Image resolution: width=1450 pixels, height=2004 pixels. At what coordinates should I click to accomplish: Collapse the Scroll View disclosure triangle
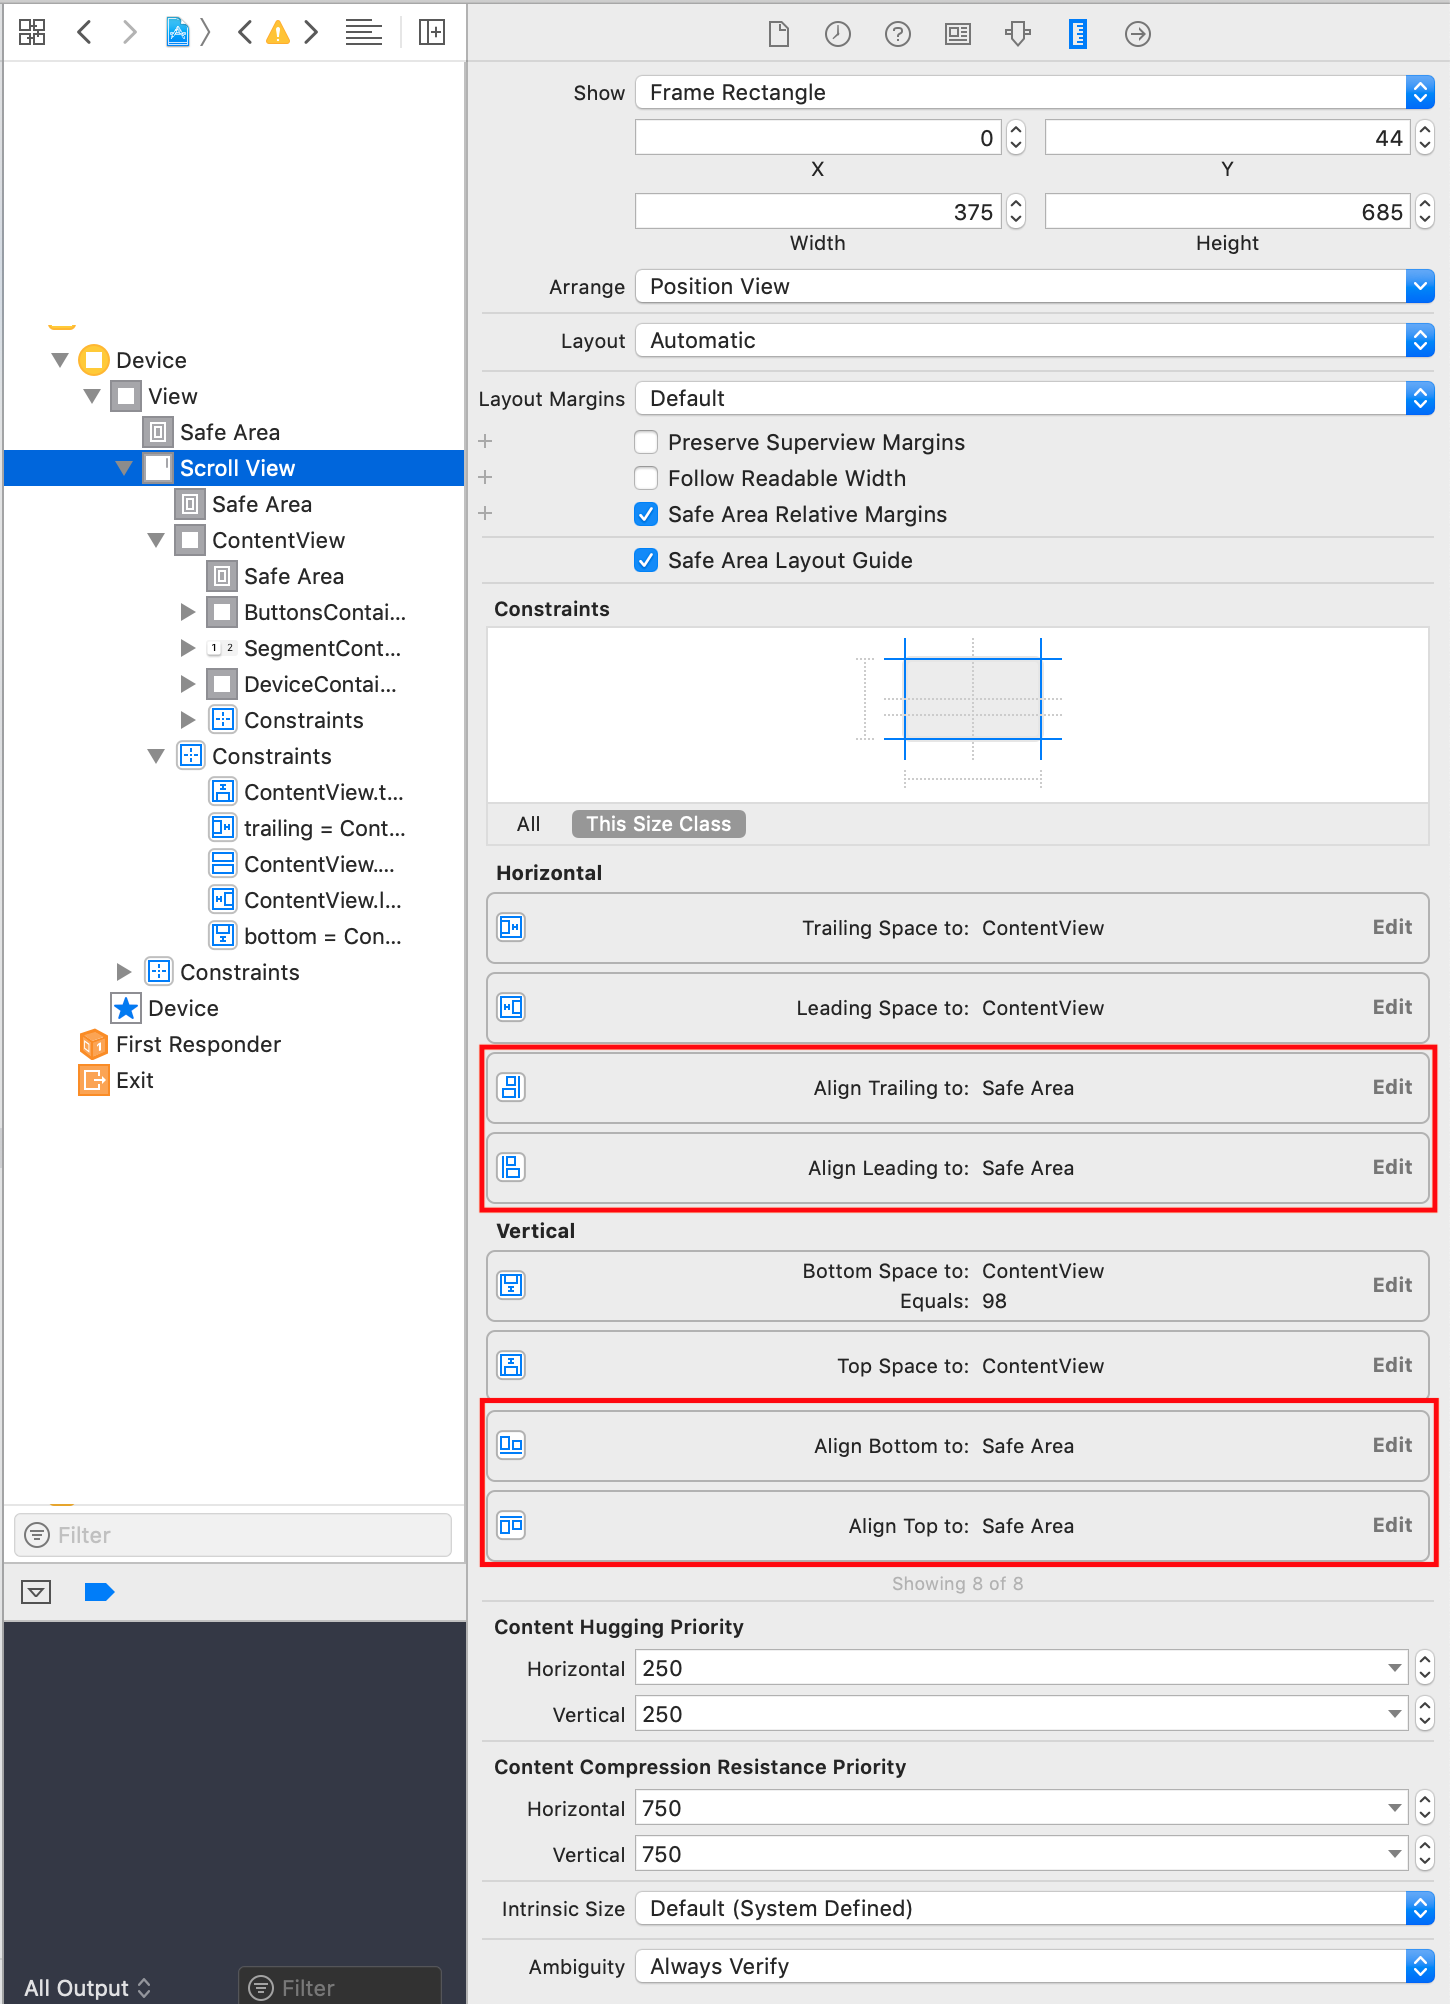[x=124, y=468]
